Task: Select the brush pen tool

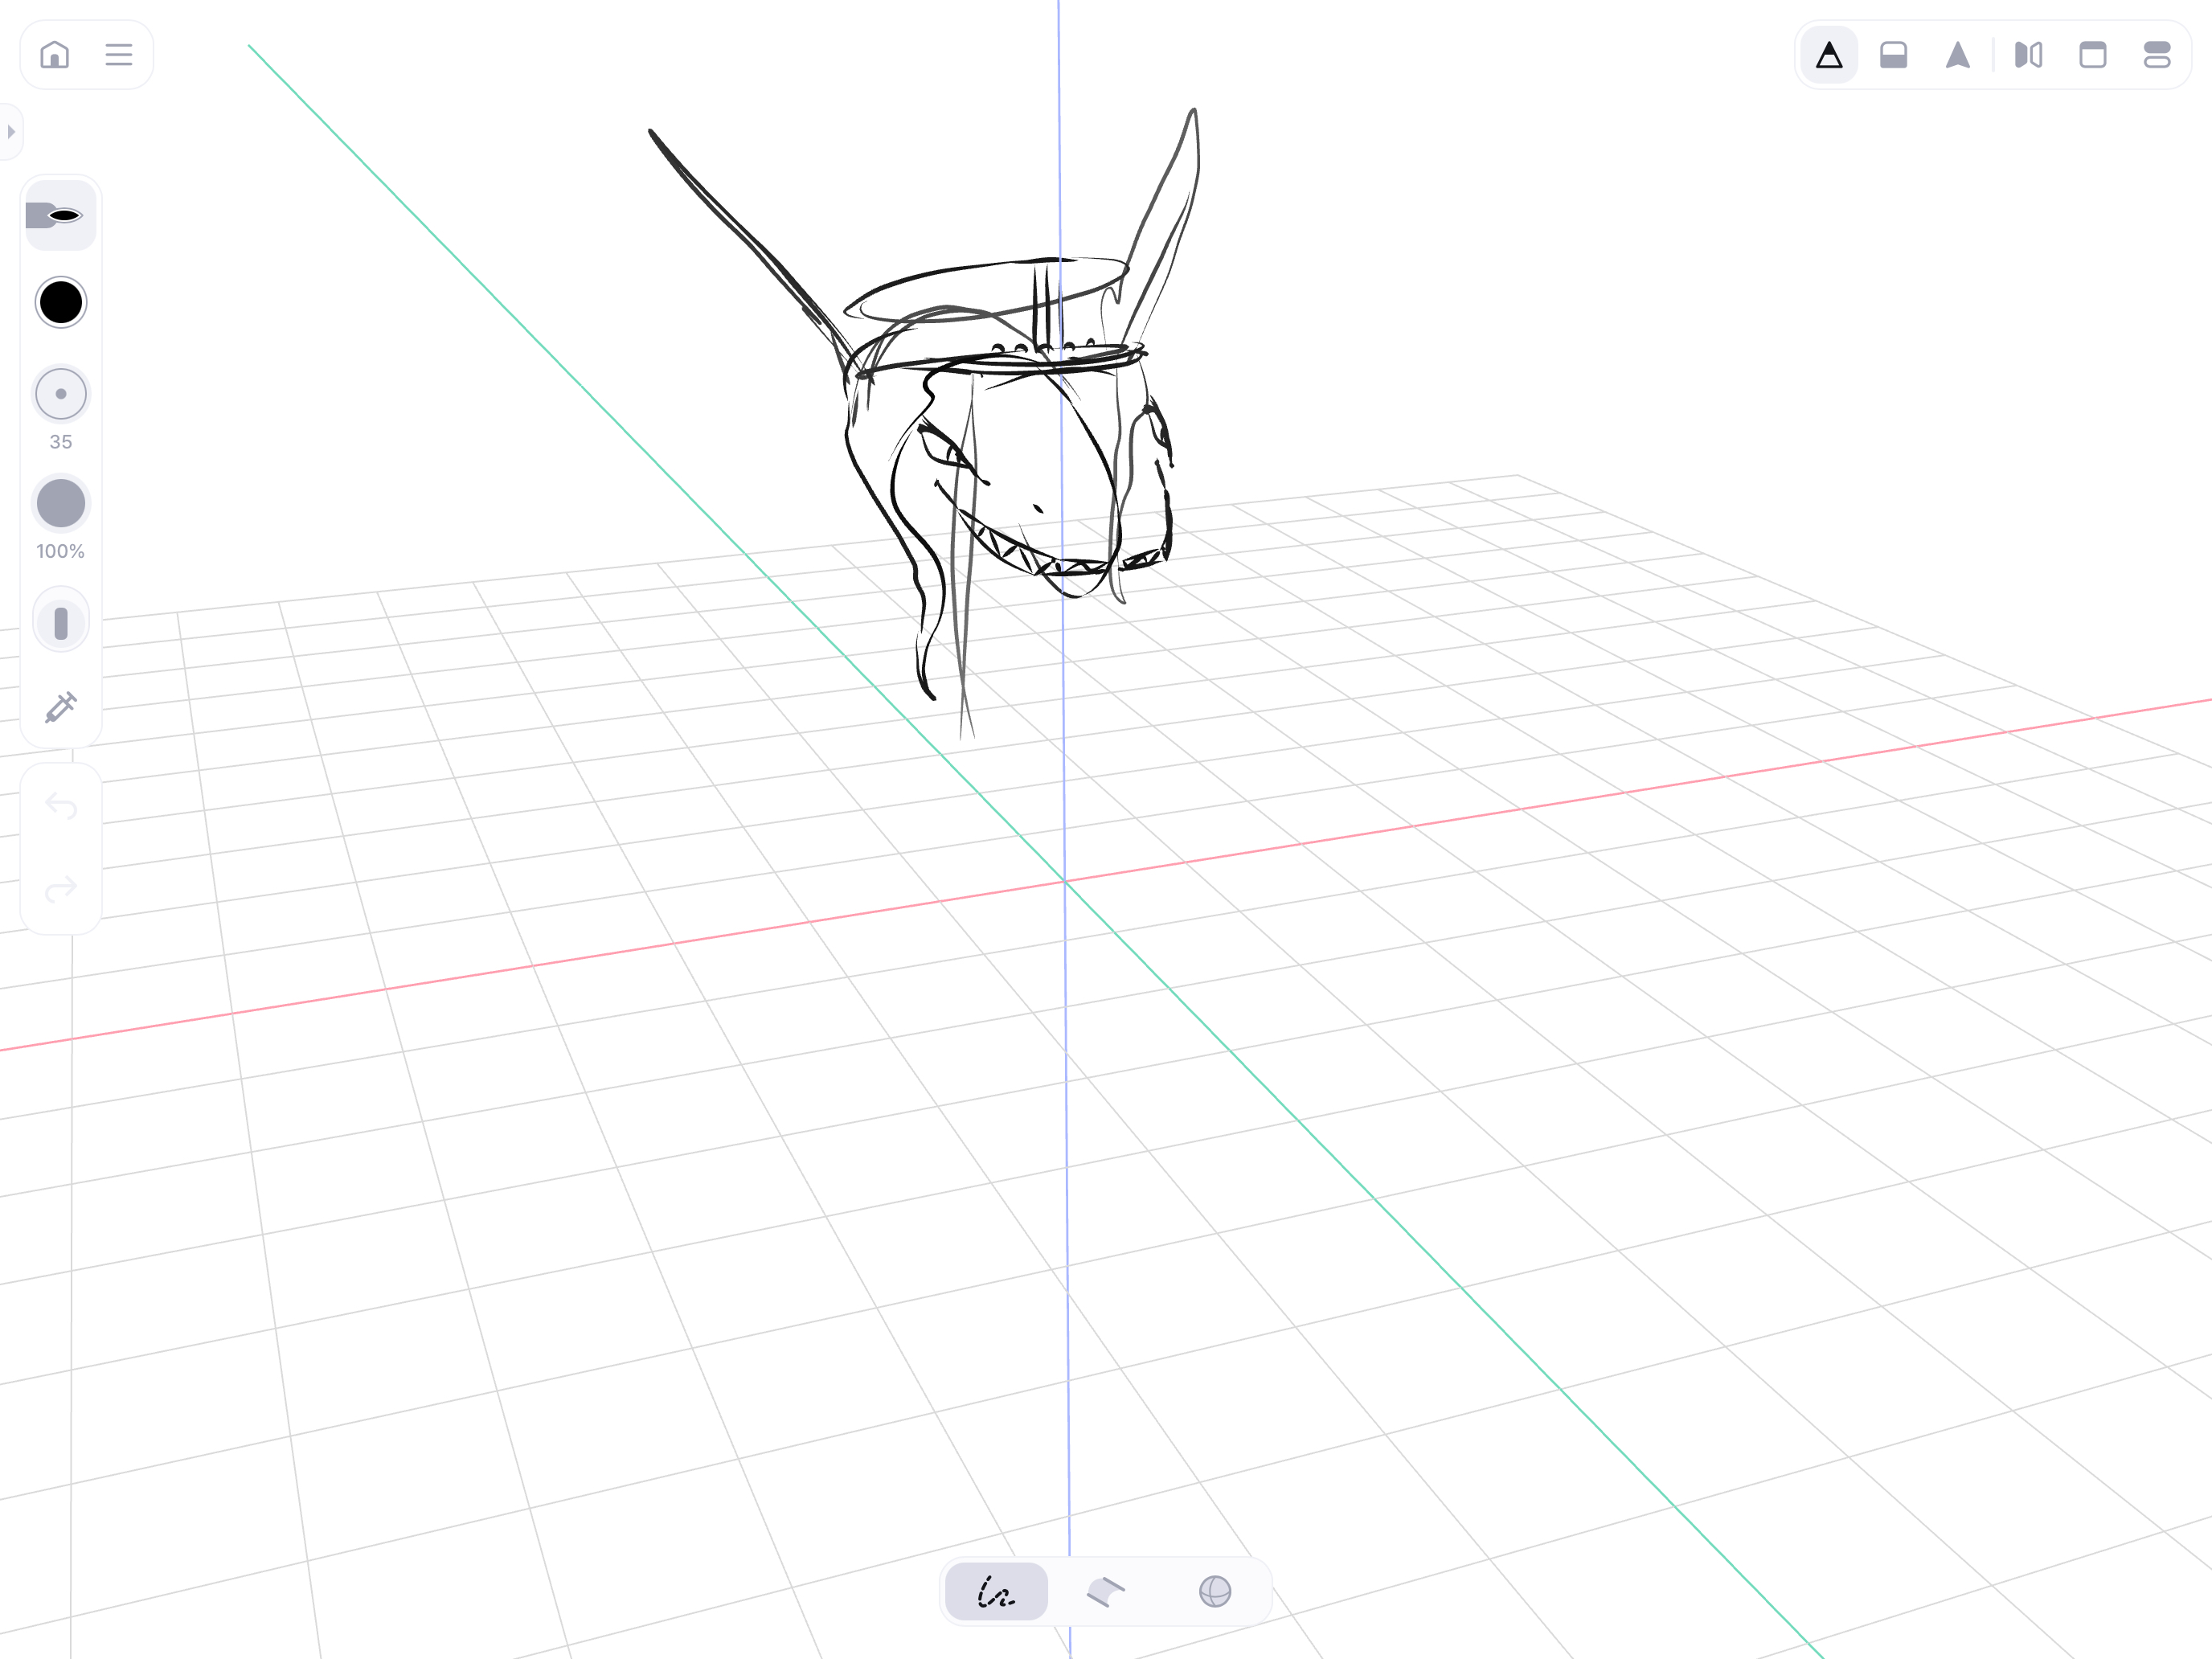Action: tap(60, 215)
